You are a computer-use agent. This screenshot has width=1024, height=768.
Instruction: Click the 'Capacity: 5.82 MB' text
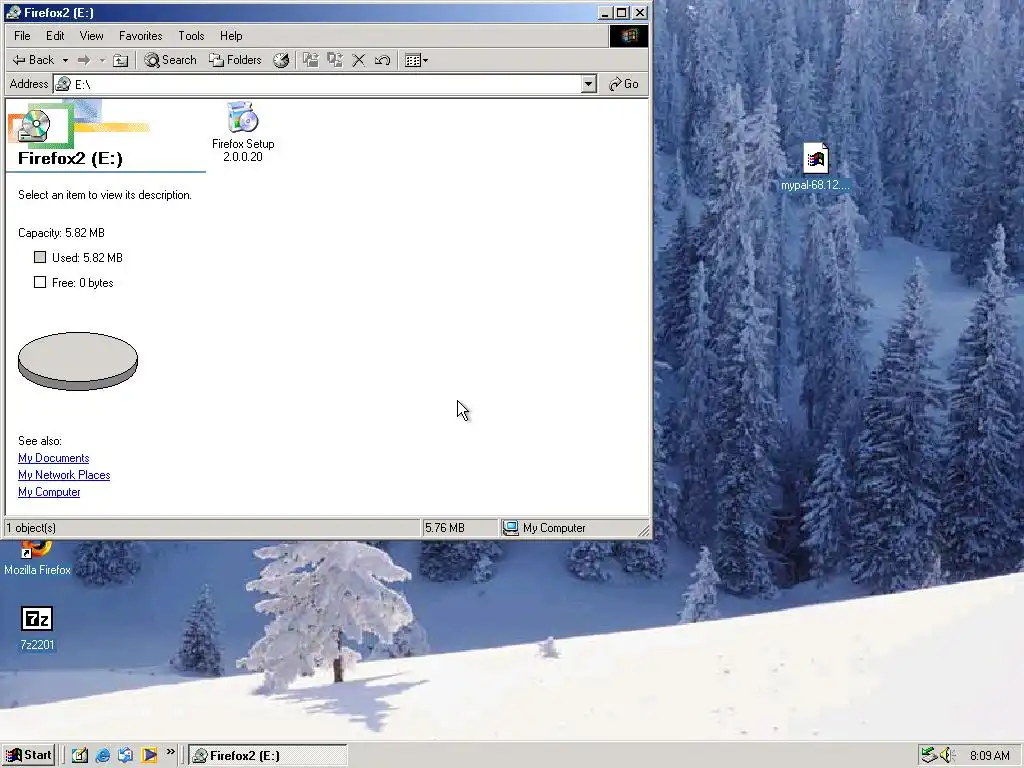pos(61,232)
